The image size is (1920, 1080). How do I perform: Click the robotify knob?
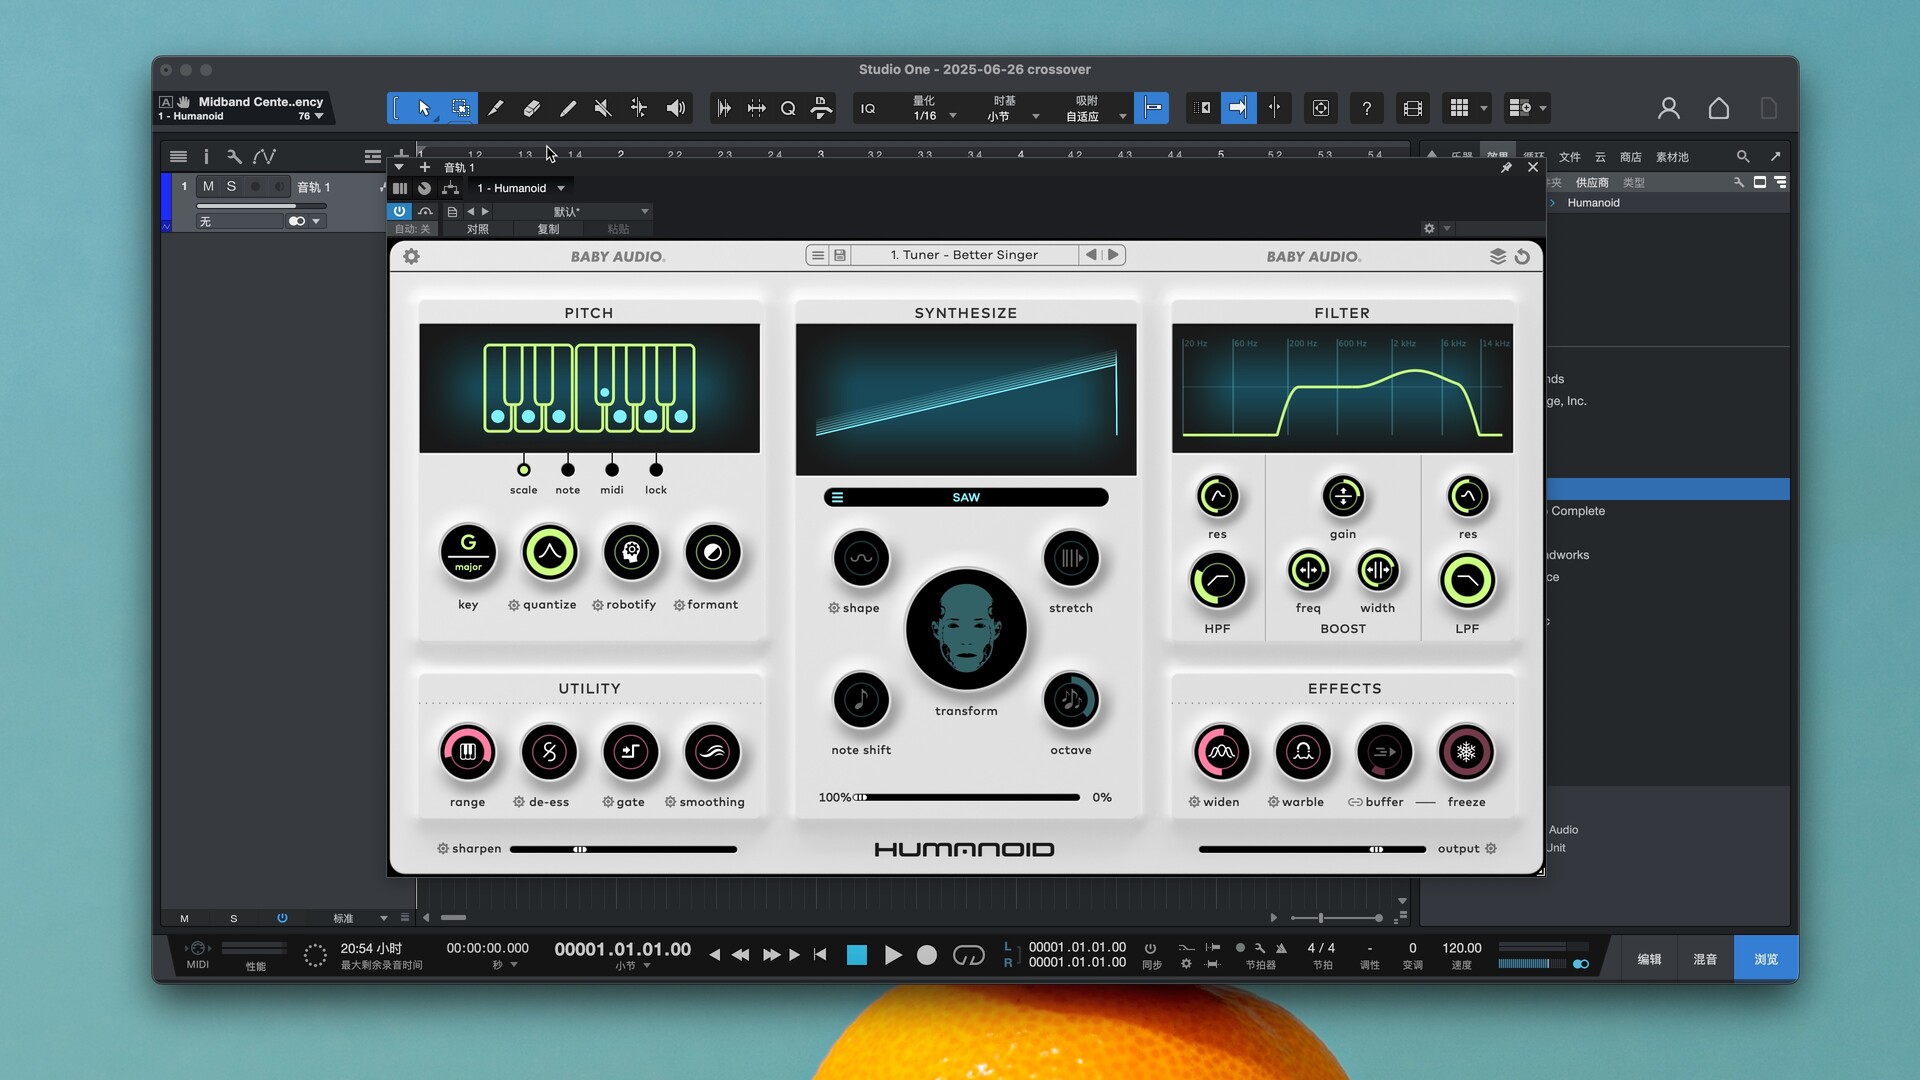(x=631, y=552)
